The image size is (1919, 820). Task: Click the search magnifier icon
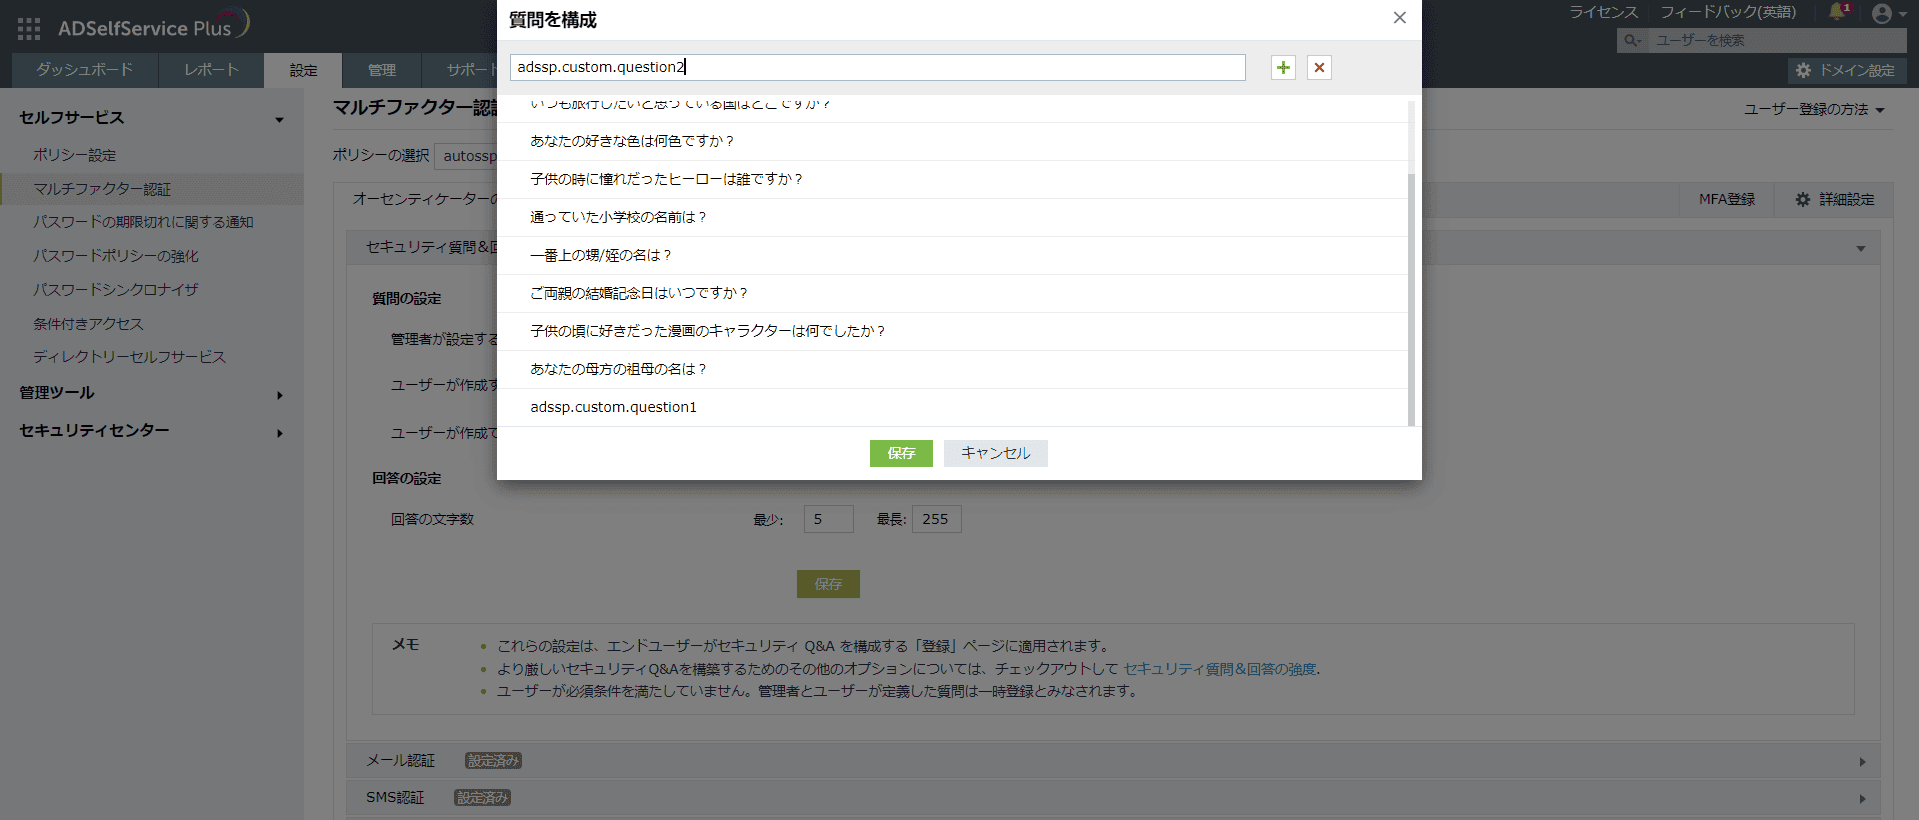1631,40
